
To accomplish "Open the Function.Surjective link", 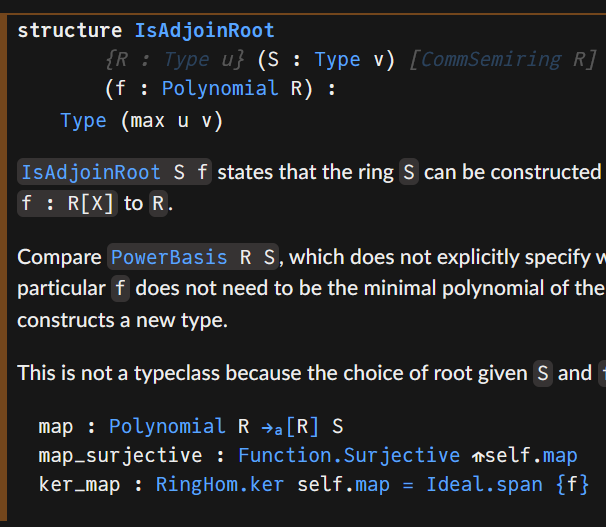I will (349, 455).
